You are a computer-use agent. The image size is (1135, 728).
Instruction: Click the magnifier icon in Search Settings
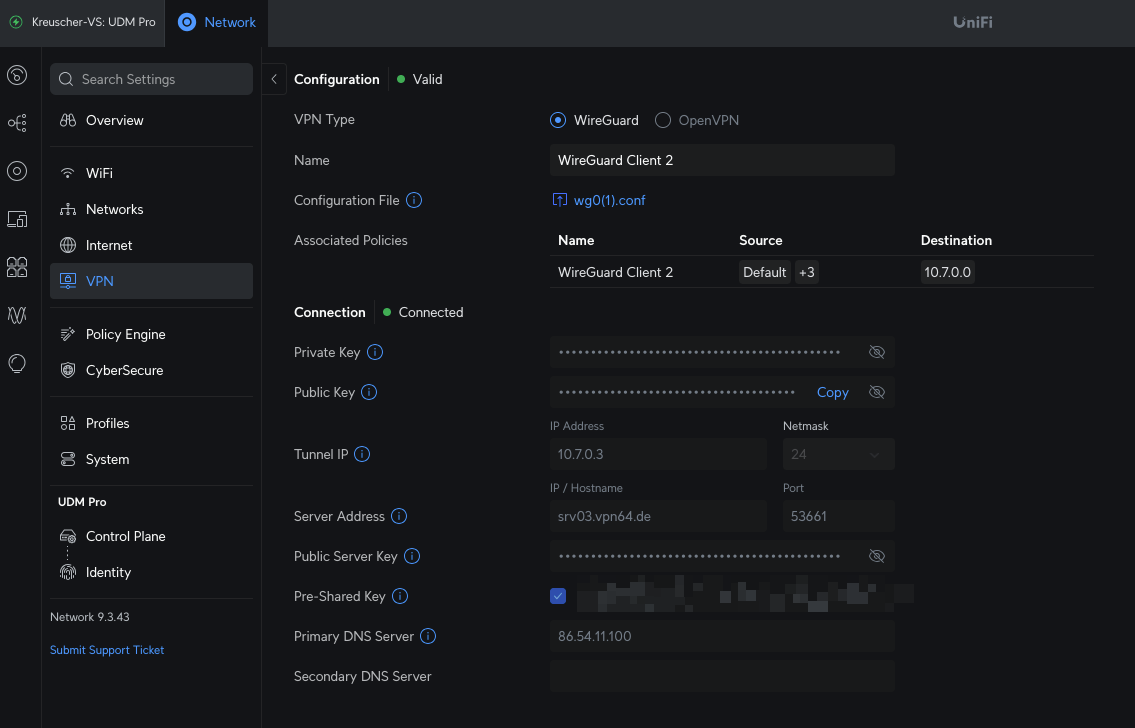tap(66, 79)
